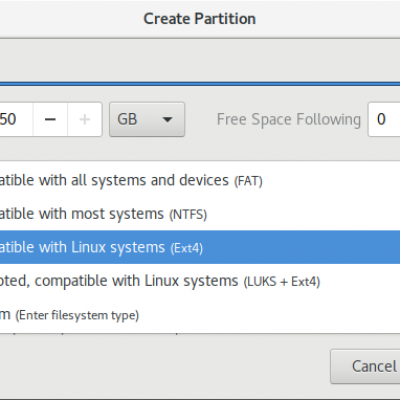Click the arrow on GB combo box
400x400 pixels.
click(x=167, y=119)
